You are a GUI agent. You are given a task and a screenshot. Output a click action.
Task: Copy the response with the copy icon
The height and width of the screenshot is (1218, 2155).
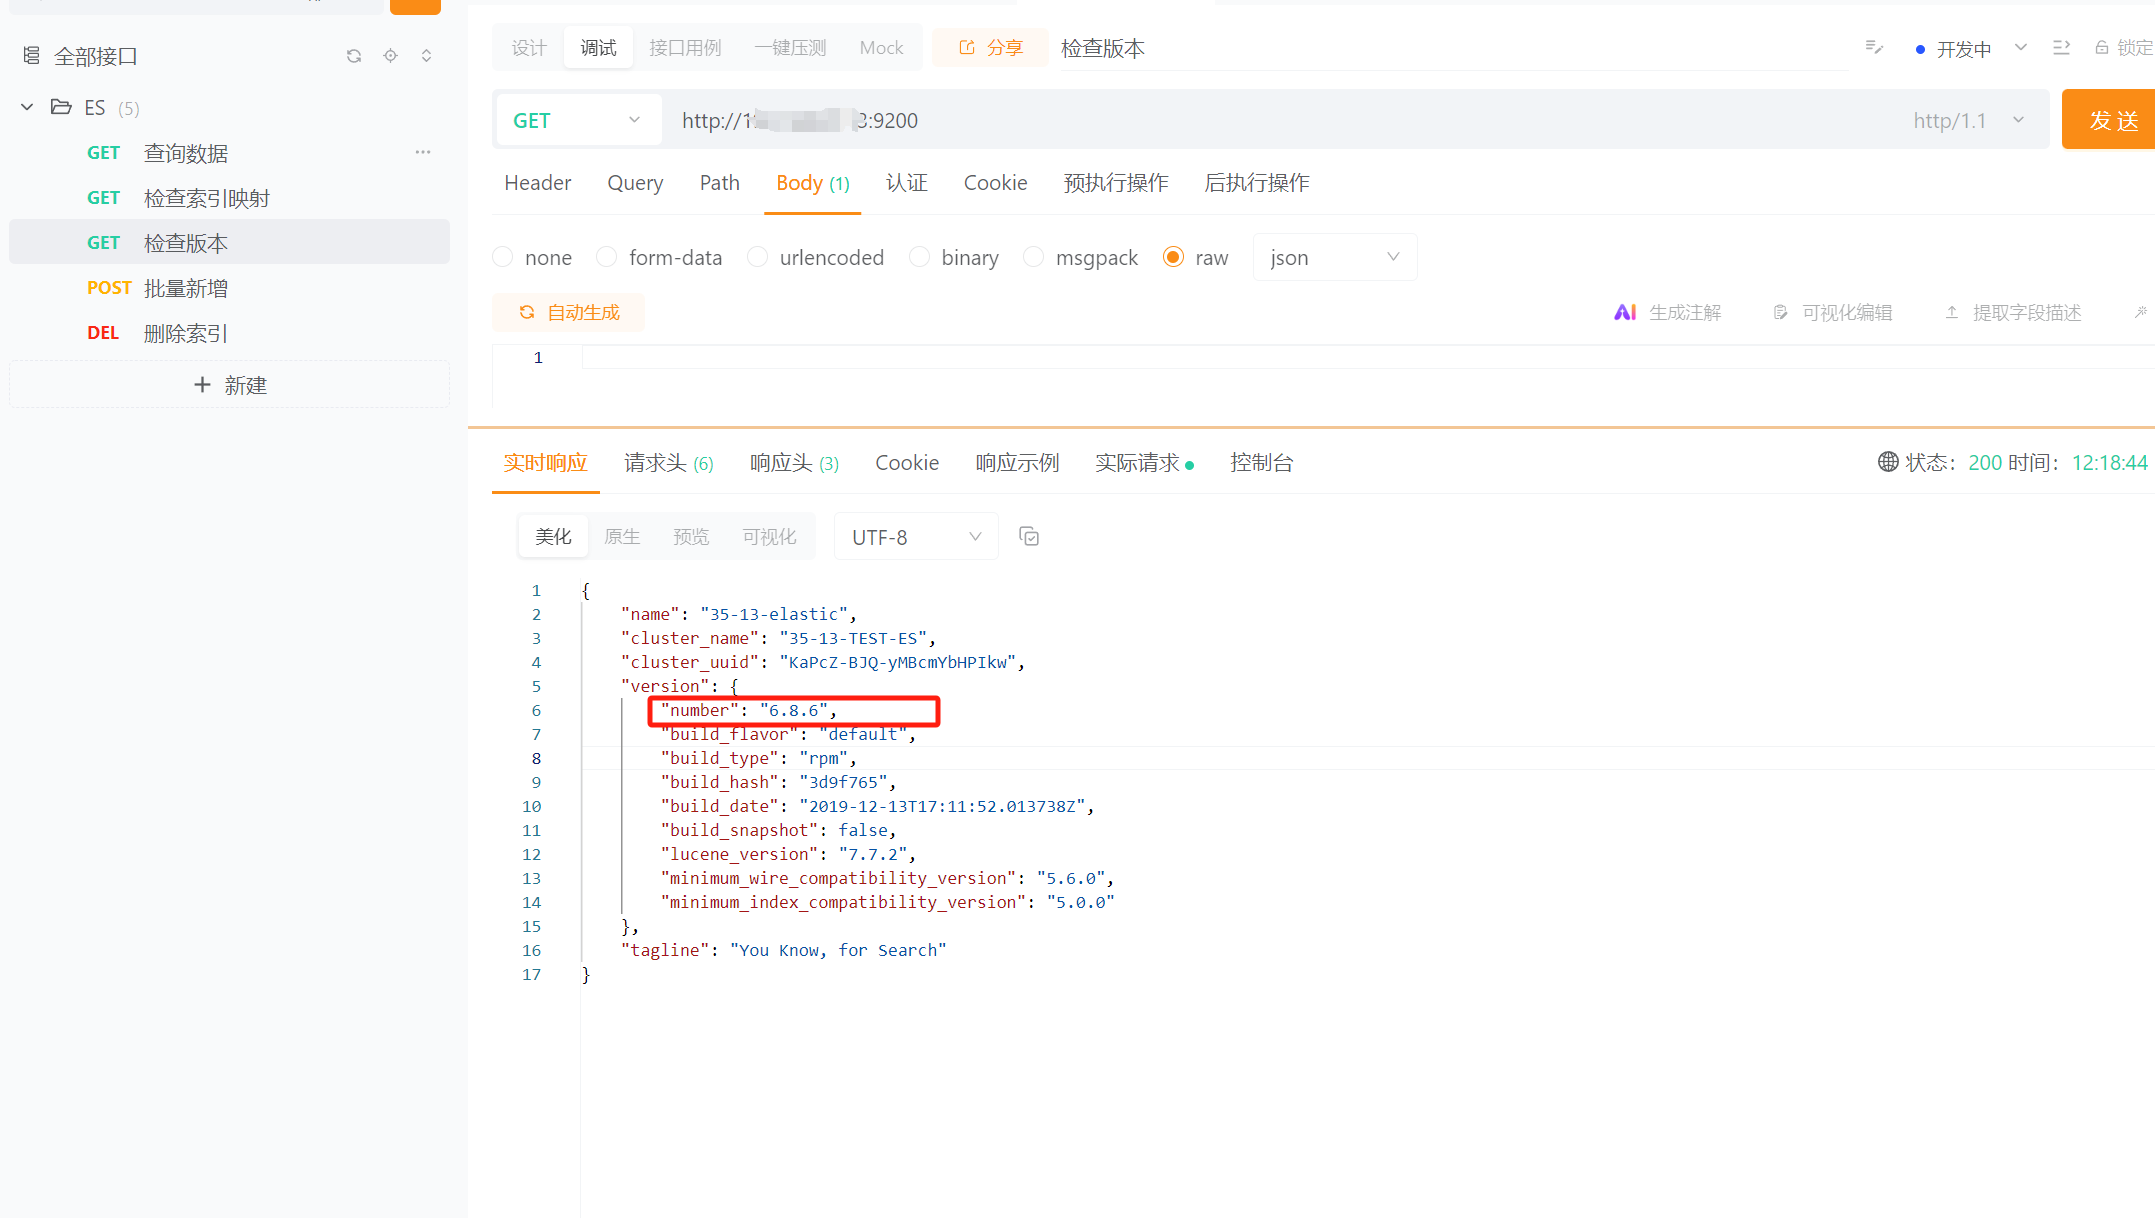(x=1029, y=536)
